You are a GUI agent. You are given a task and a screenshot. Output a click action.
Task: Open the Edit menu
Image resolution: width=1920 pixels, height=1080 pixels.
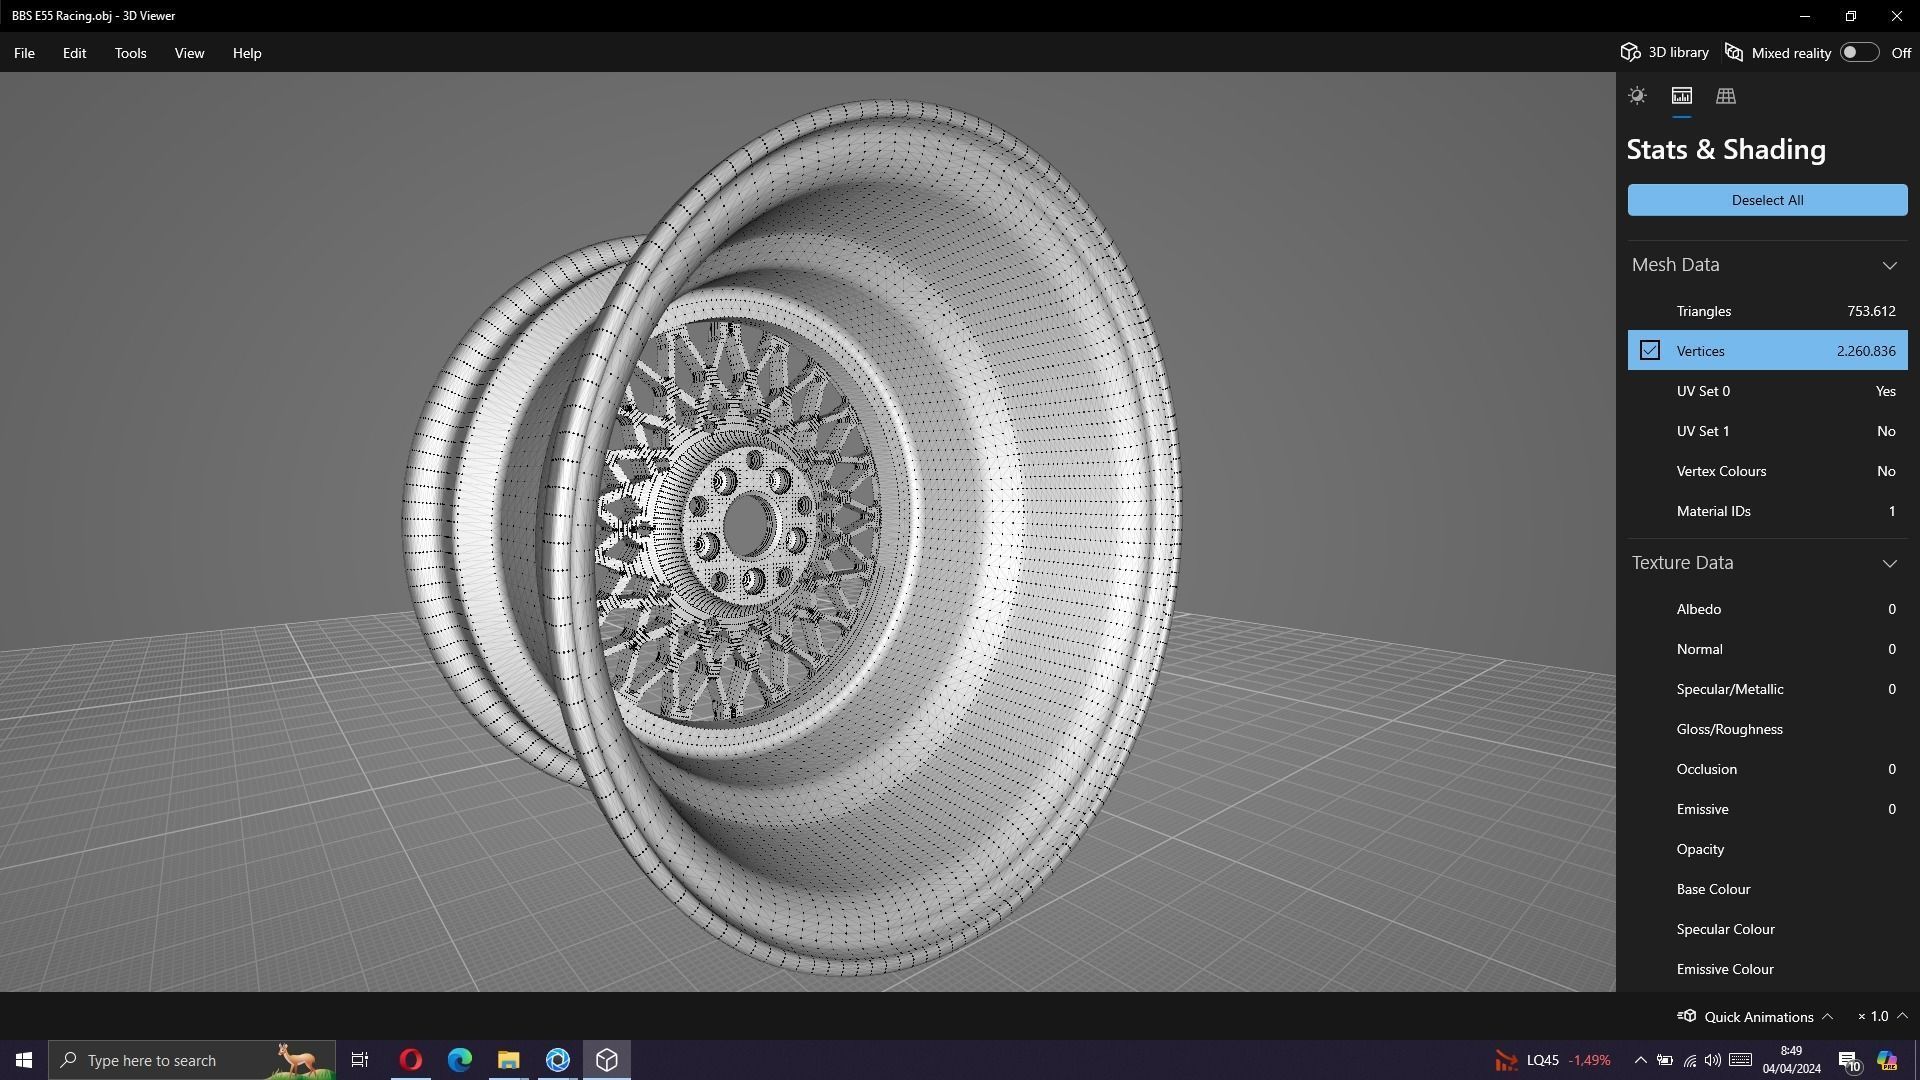(74, 53)
